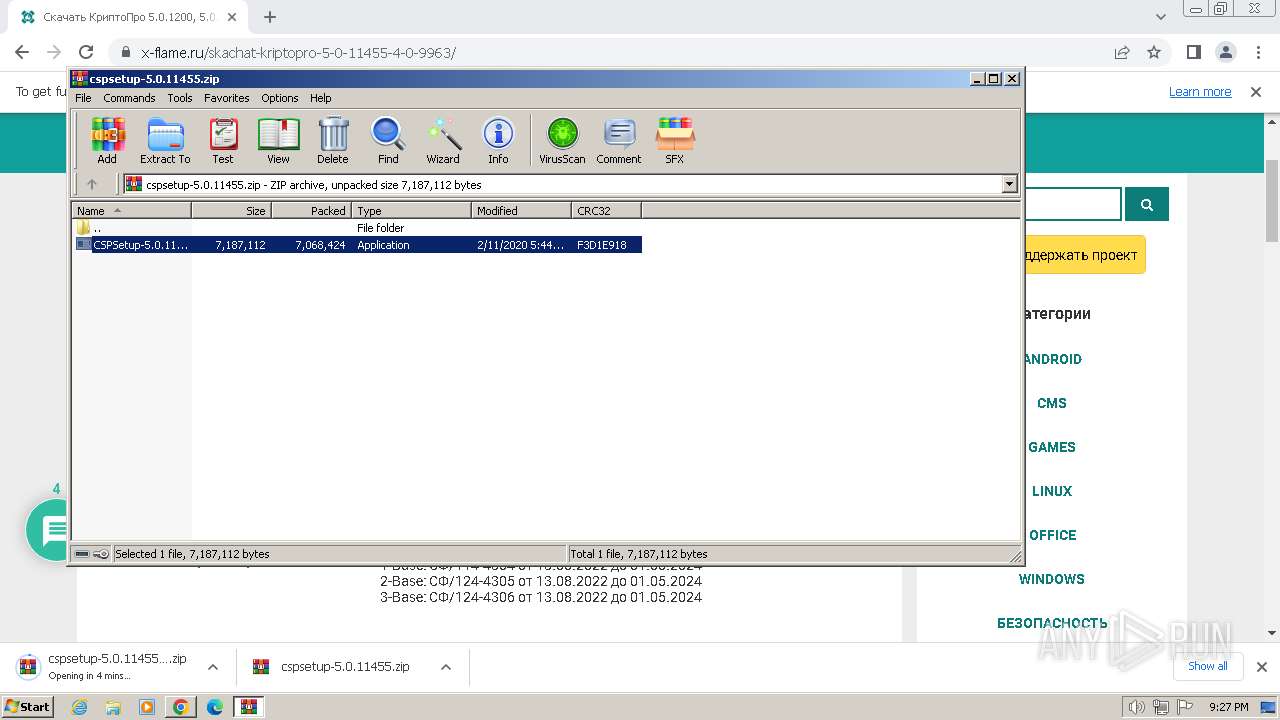The width and height of the screenshot is (1280, 720).
Task: Open the File menu
Action: (x=83, y=98)
